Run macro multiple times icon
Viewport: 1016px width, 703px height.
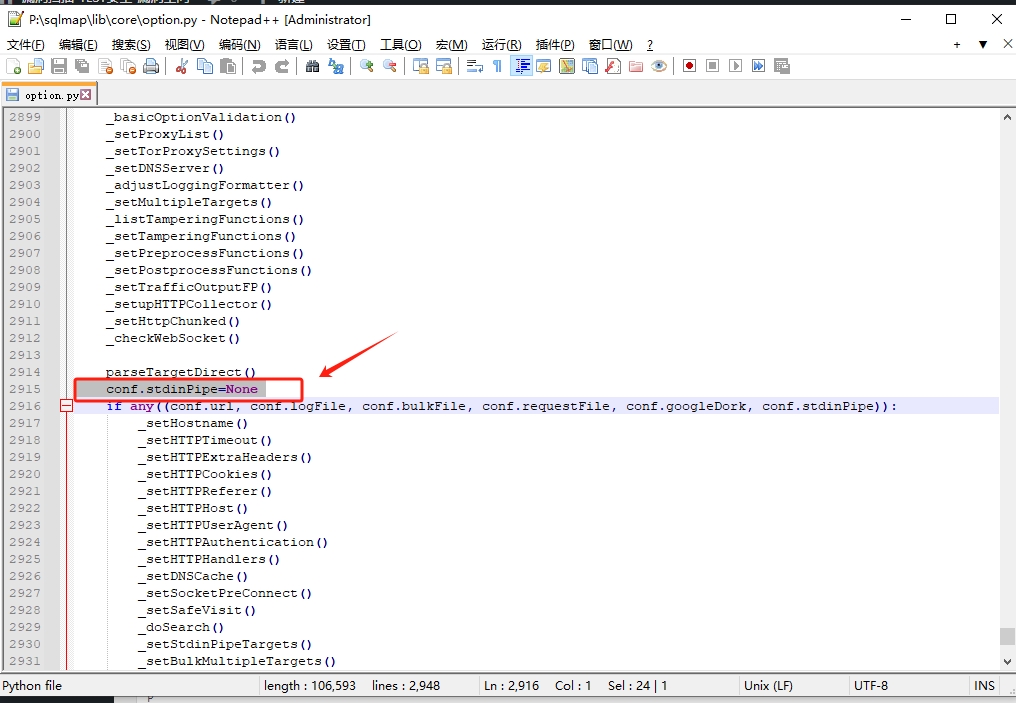click(758, 66)
